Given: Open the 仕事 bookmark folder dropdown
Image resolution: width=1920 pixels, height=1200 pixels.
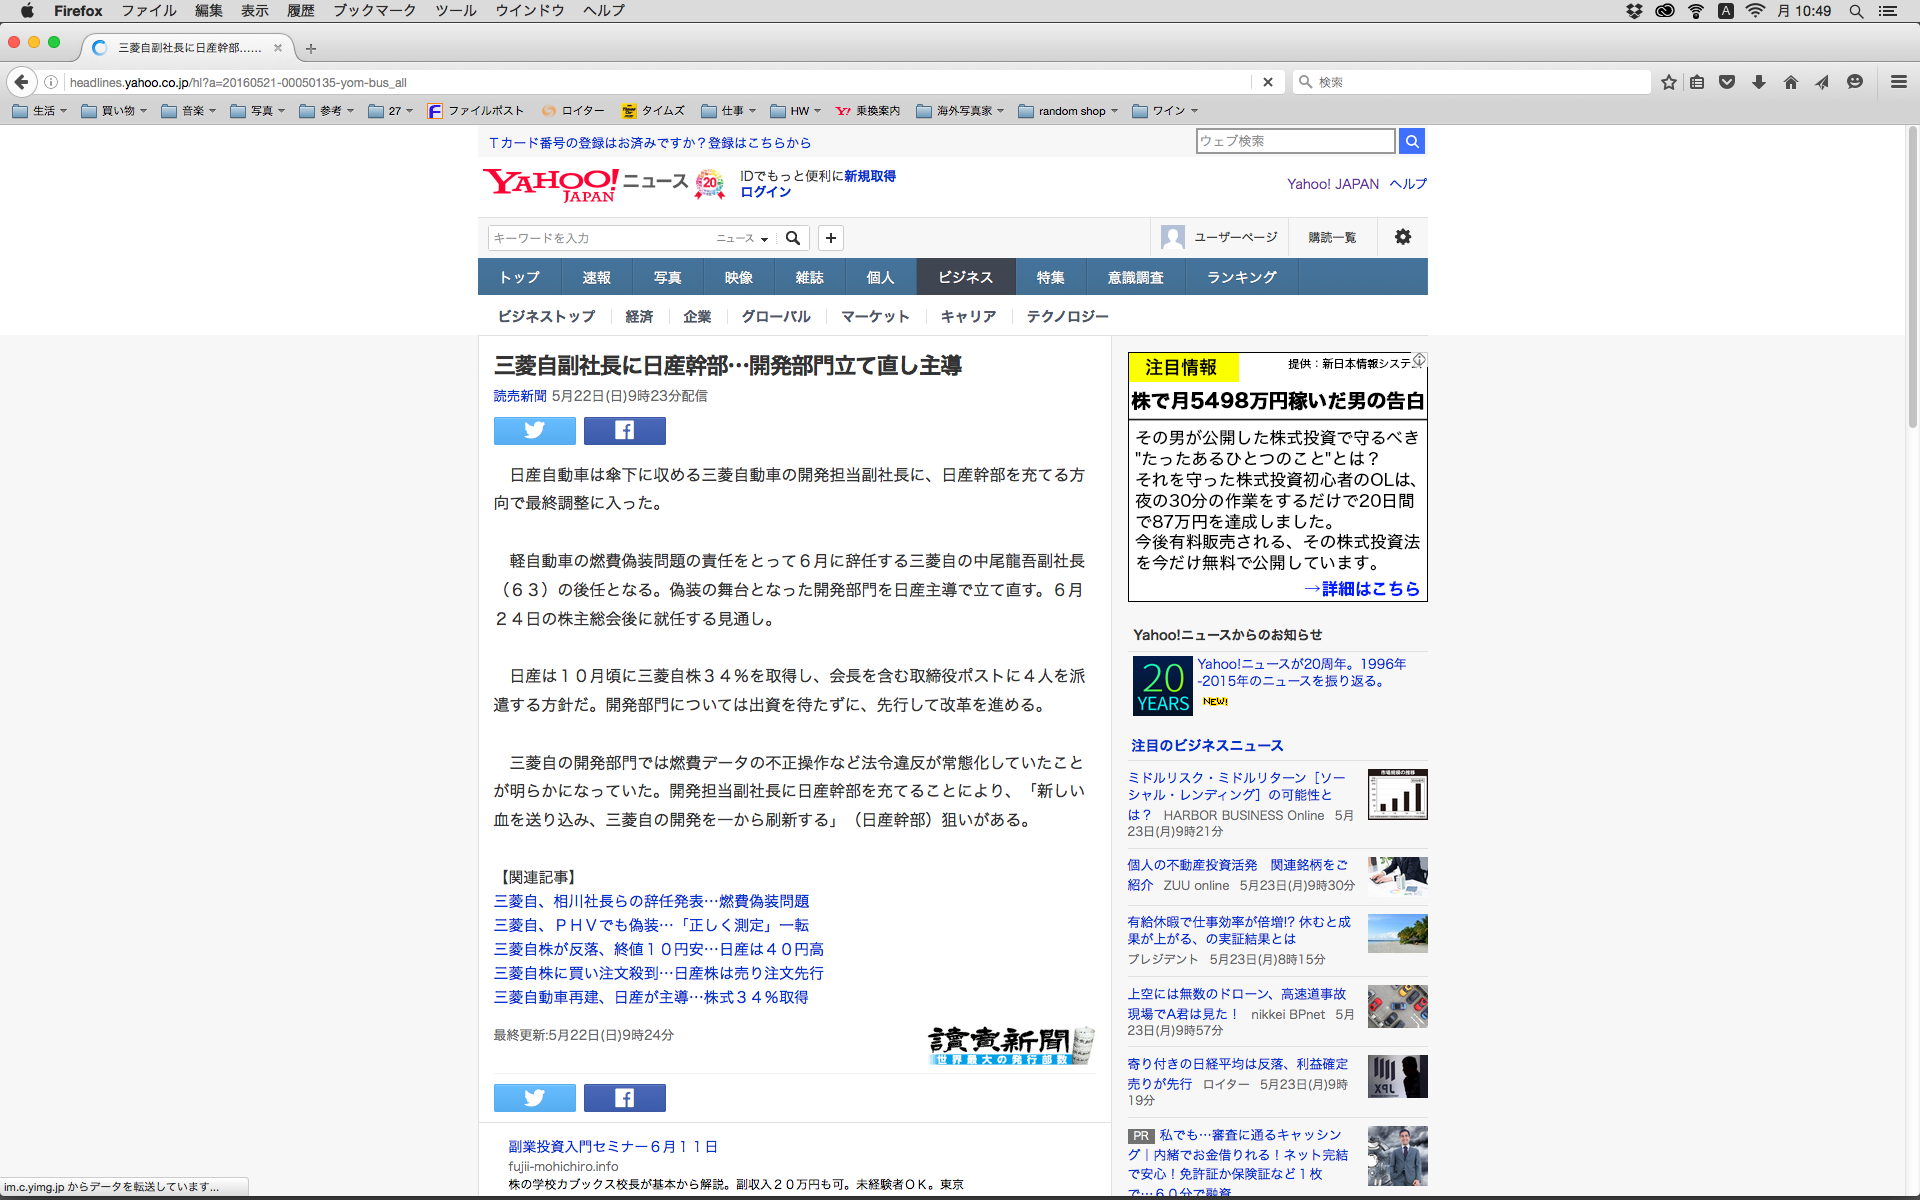Looking at the screenshot, I should [728, 111].
